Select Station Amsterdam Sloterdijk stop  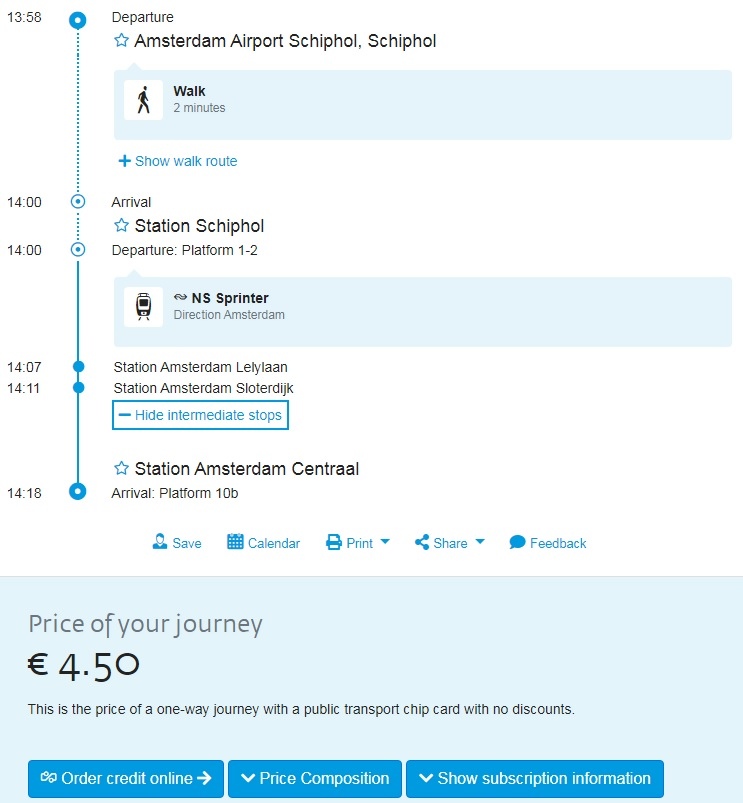[x=203, y=388]
